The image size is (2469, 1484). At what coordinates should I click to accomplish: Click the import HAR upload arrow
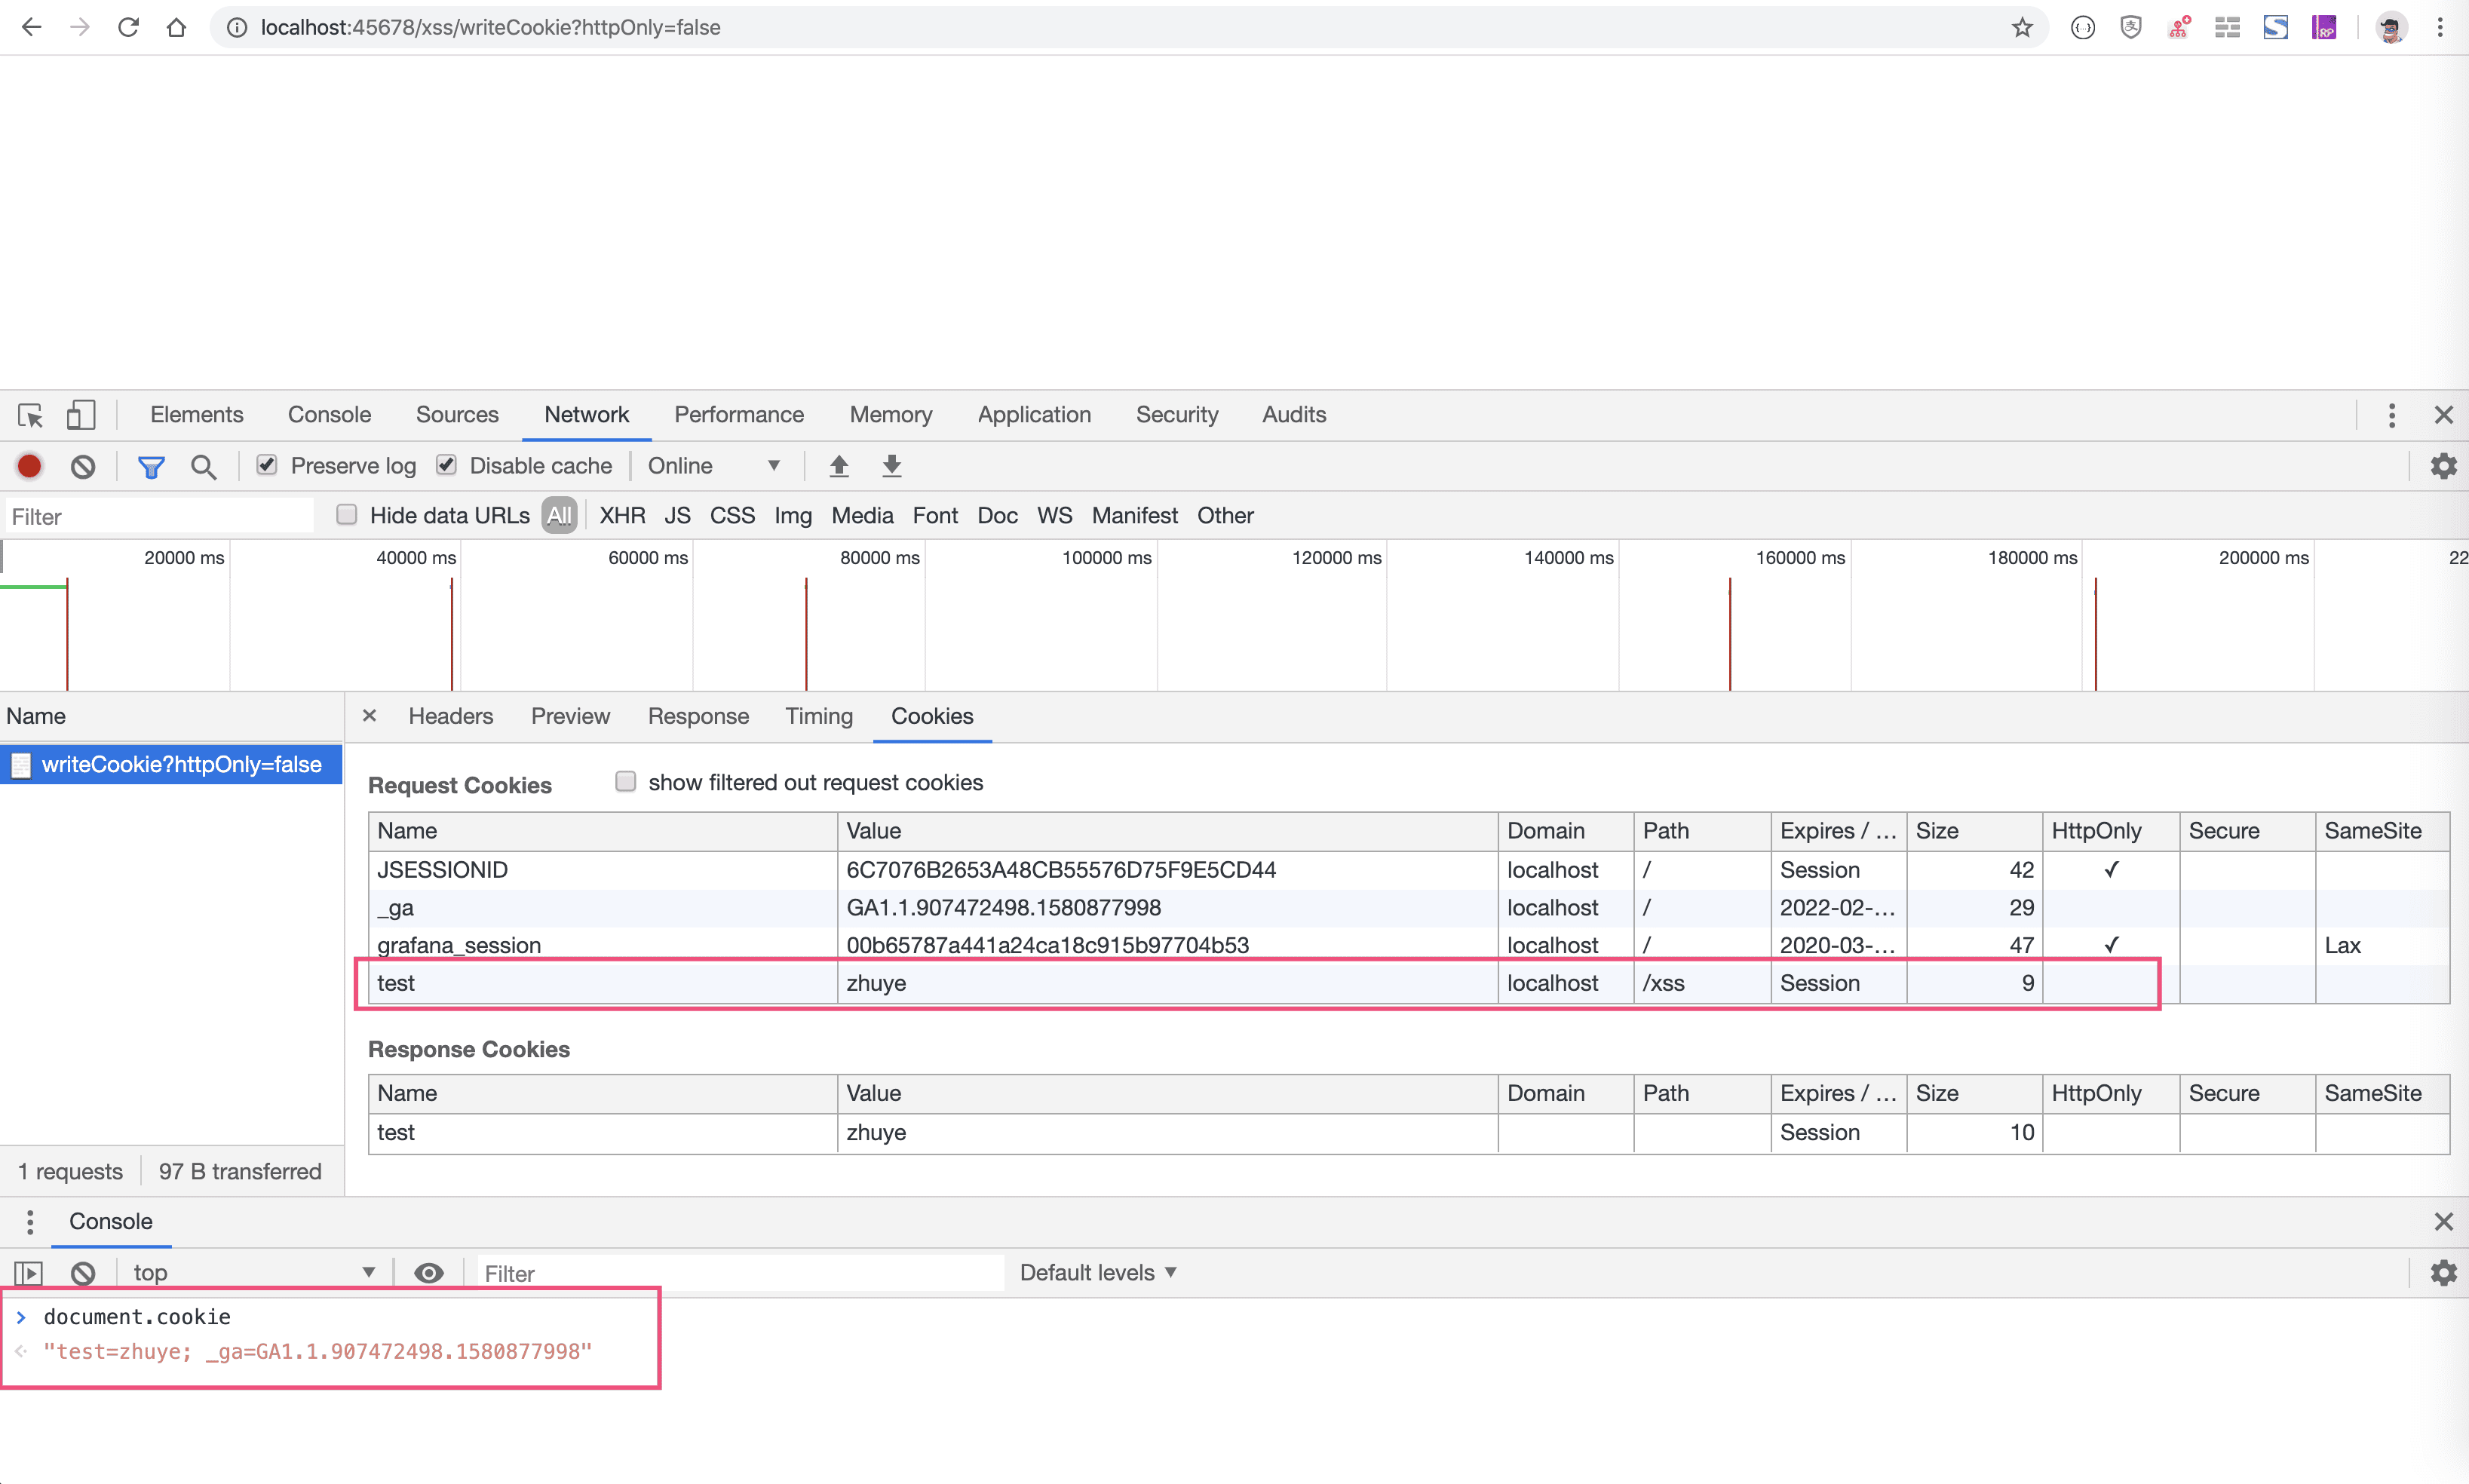pos(839,466)
